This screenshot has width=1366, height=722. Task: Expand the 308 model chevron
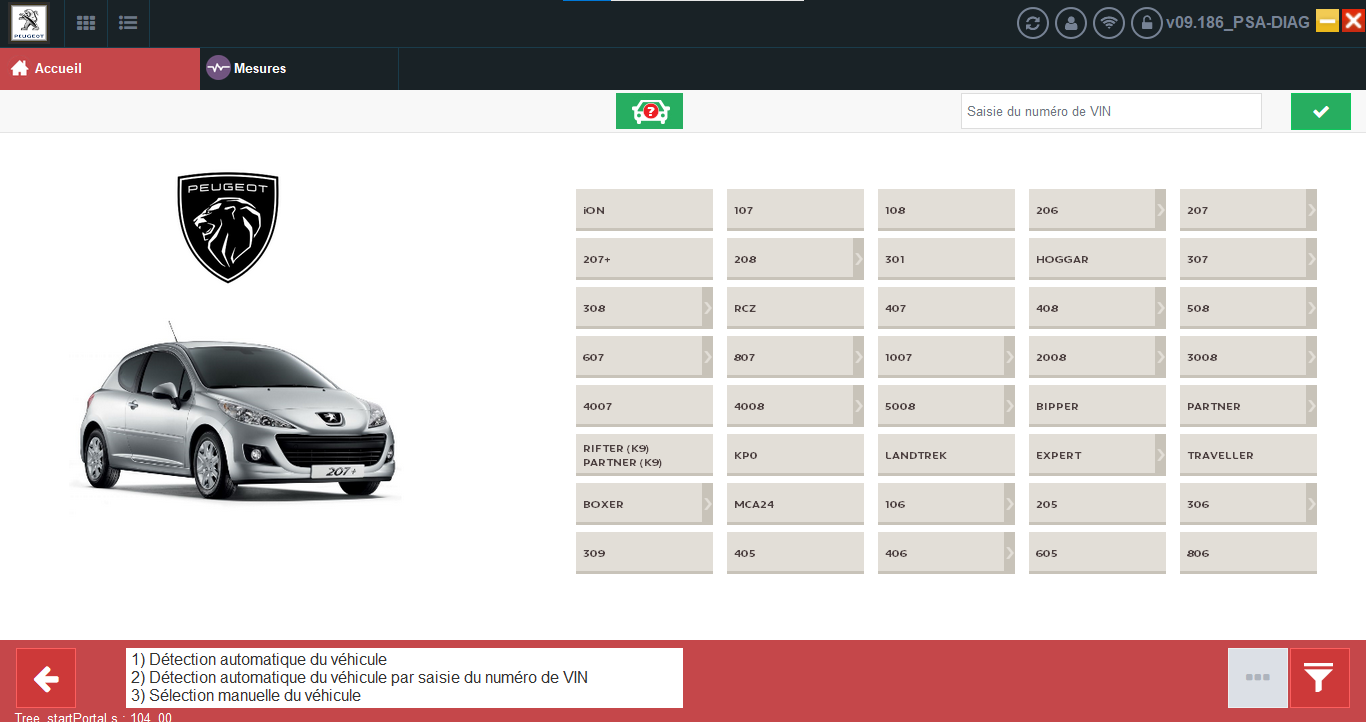pos(707,308)
